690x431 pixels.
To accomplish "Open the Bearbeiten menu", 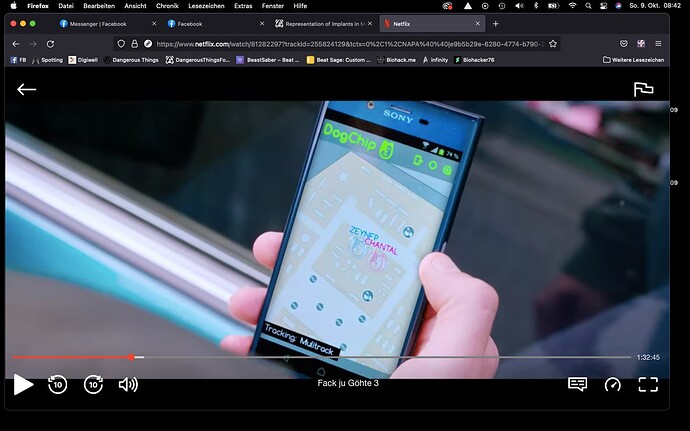I will (x=99, y=6).
